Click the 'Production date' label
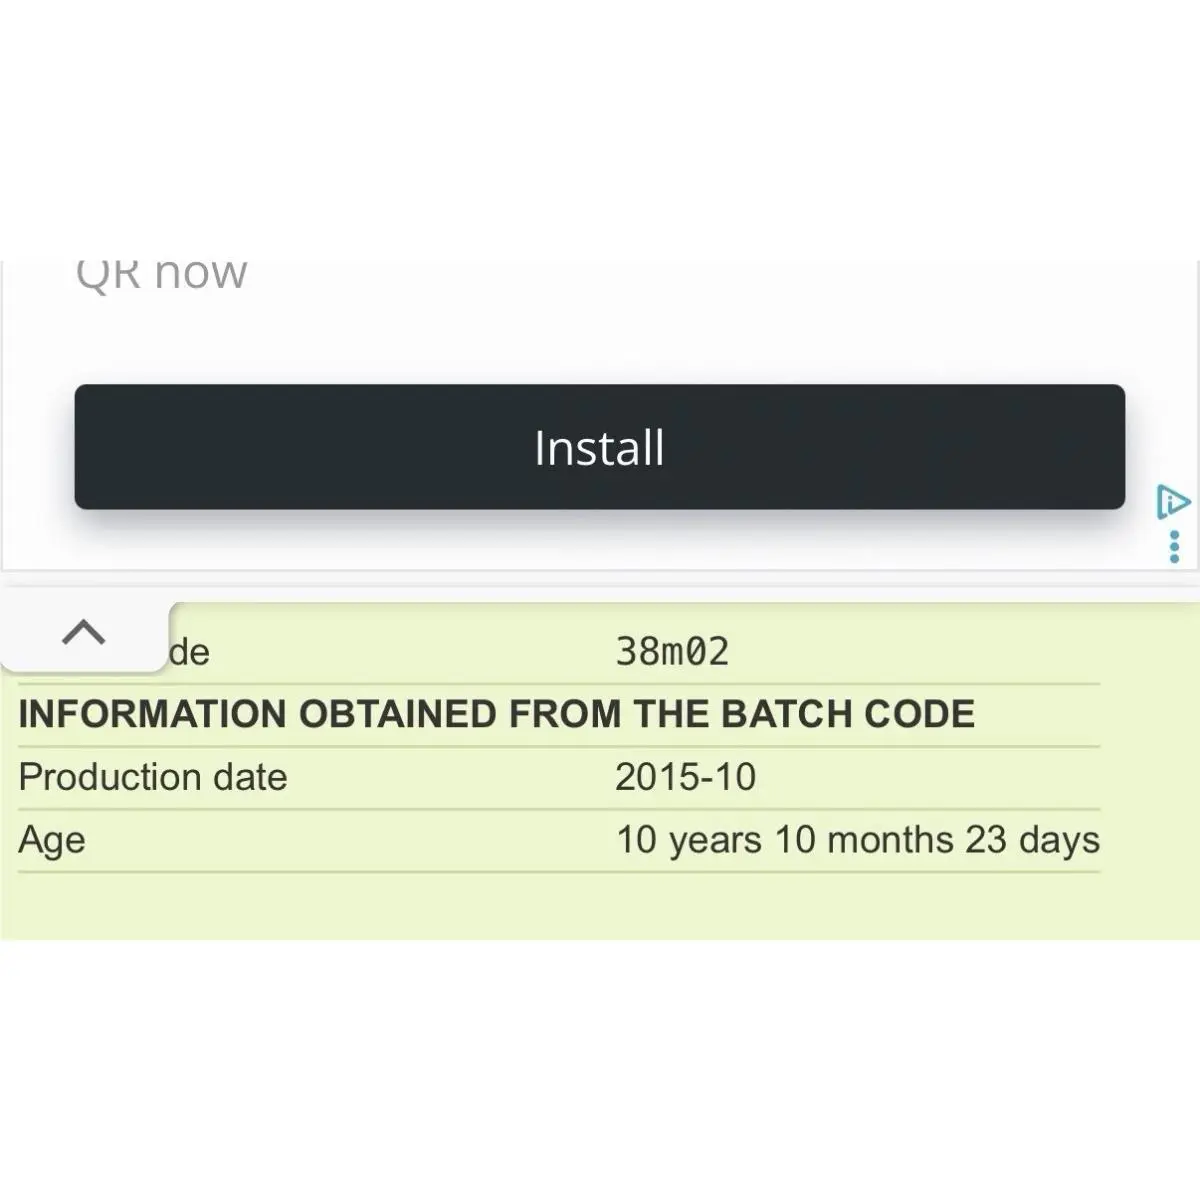The image size is (1200, 1200). [153, 777]
